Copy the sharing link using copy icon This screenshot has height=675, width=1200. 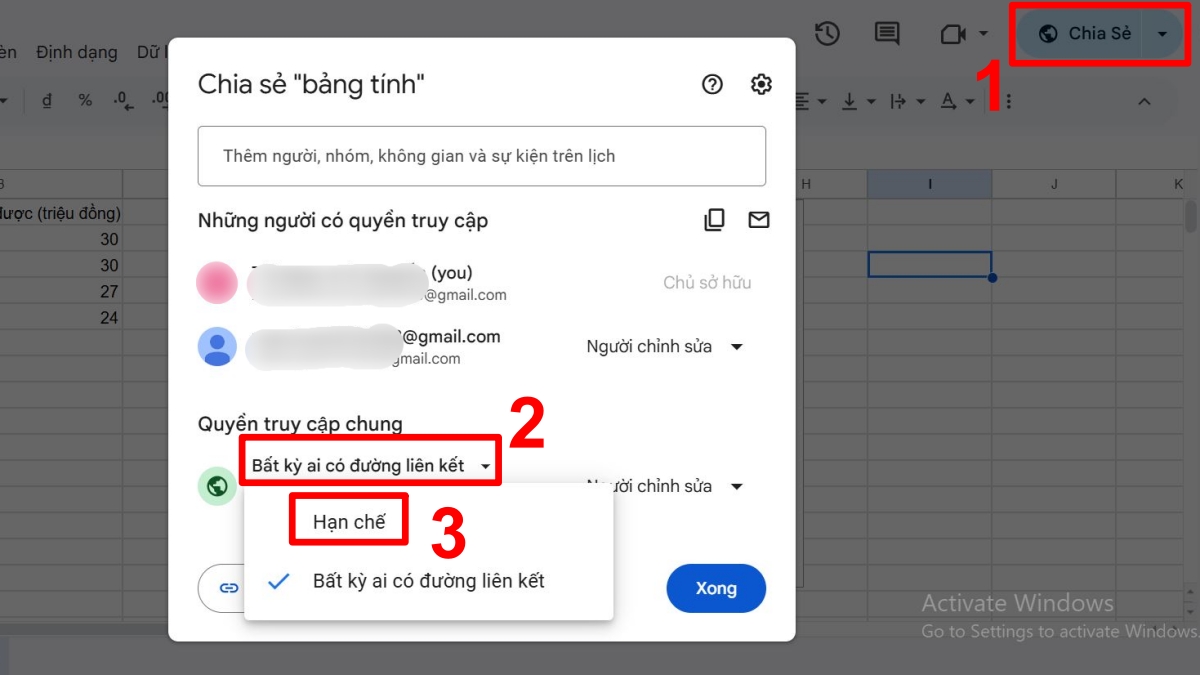click(714, 219)
